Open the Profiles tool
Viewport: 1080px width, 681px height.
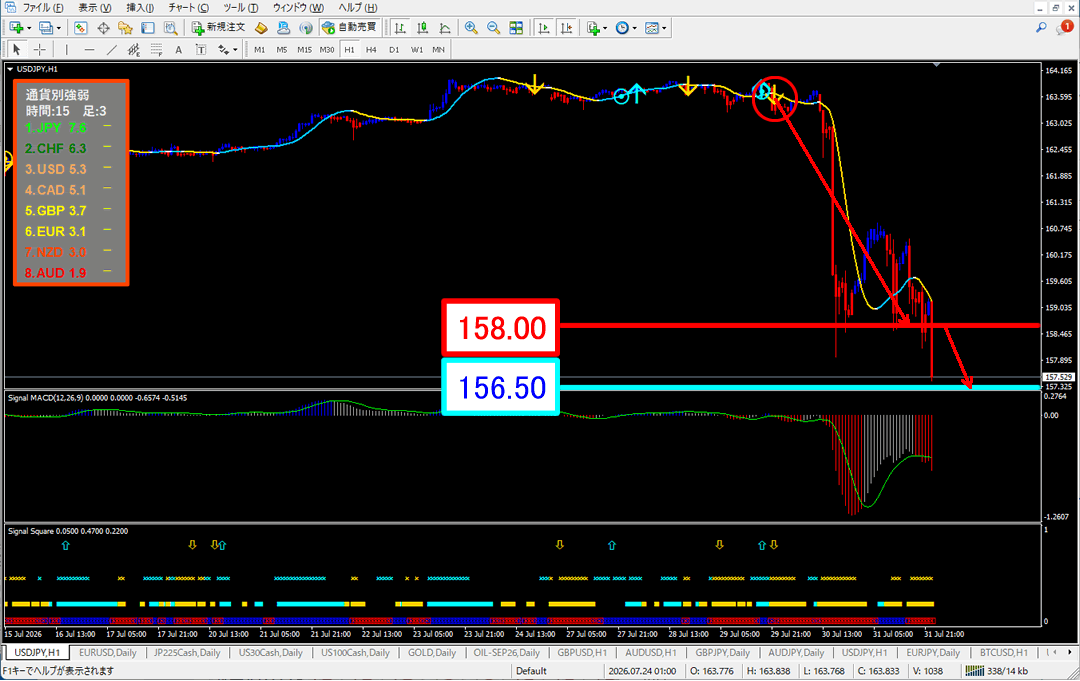pos(45,28)
